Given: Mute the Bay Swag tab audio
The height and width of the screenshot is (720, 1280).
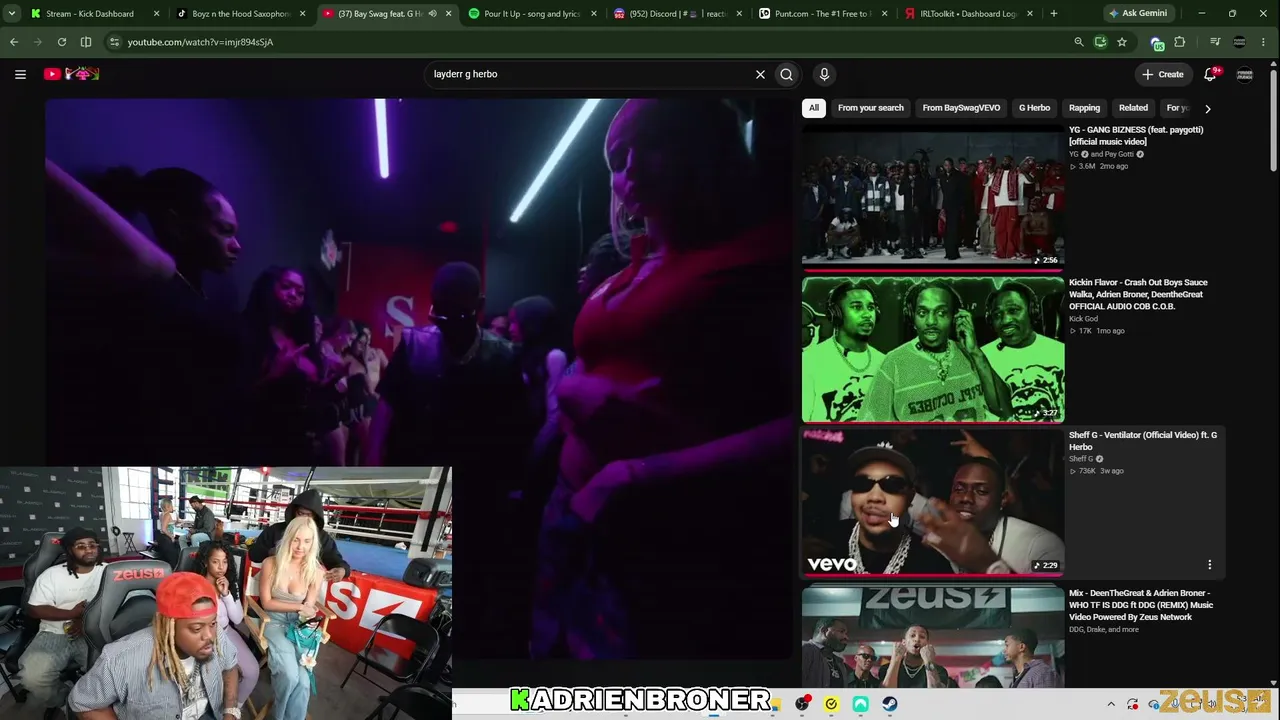Looking at the screenshot, I should click(x=432, y=14).
